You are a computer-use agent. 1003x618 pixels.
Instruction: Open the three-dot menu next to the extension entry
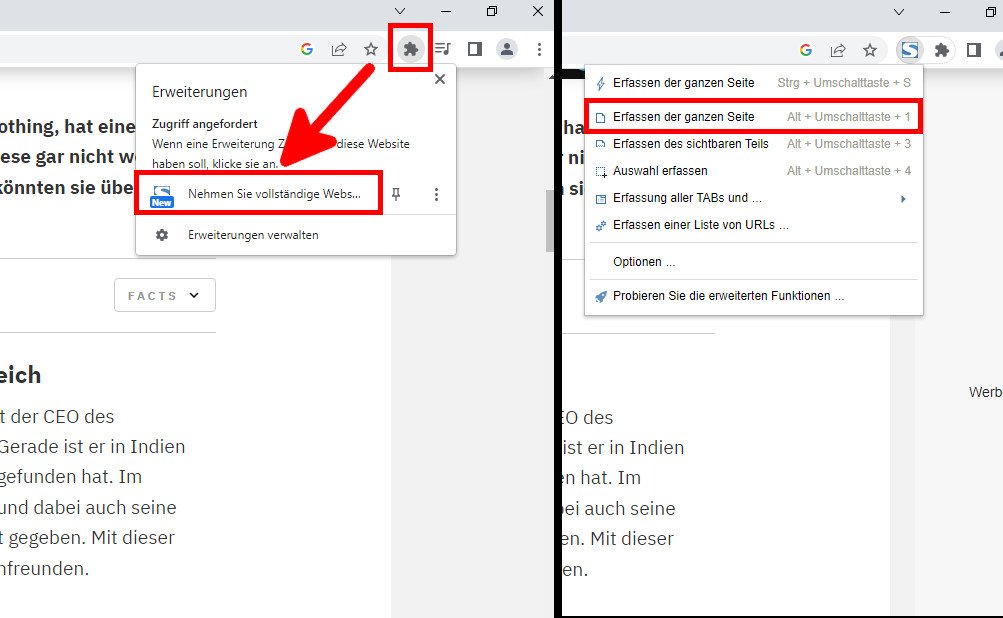pyautogui.click(x=437, y=193)
